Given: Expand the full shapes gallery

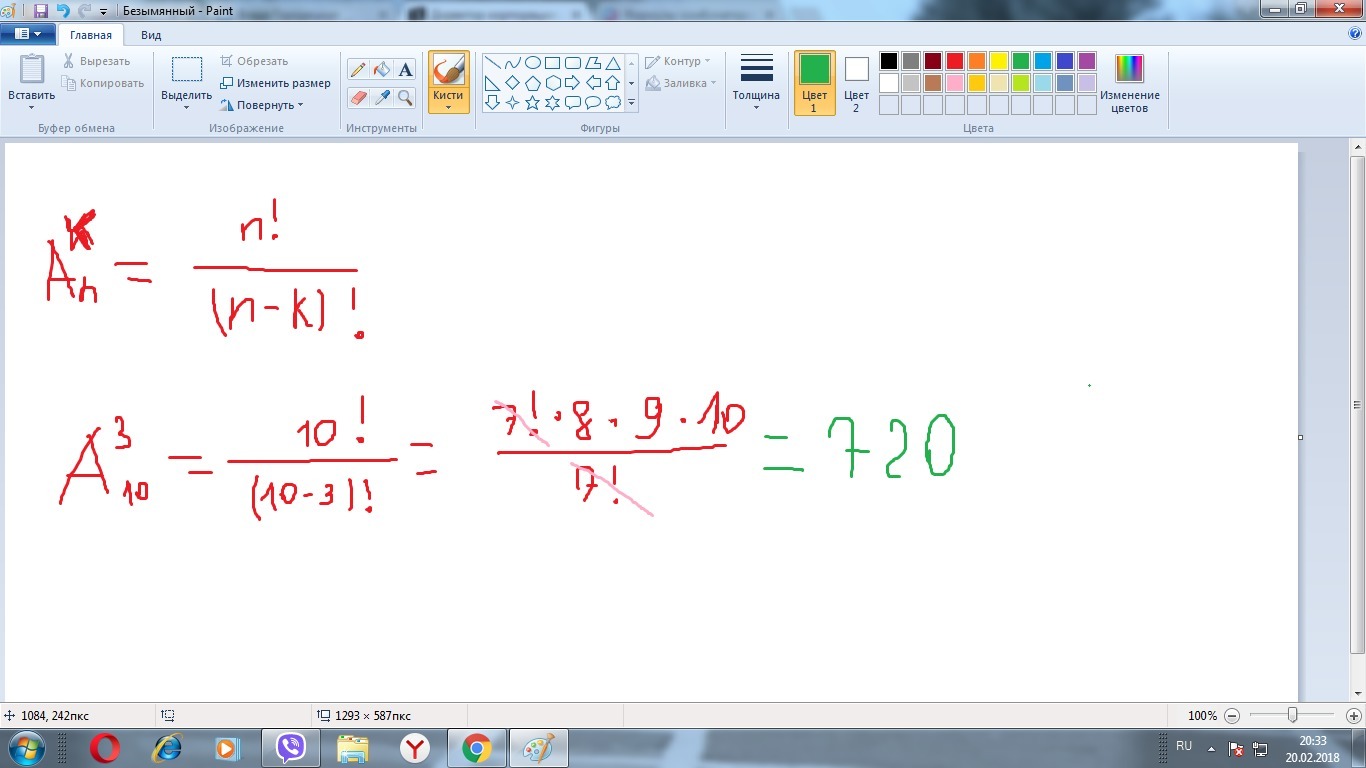Looking at the screenshot, I should click(631, 103).
